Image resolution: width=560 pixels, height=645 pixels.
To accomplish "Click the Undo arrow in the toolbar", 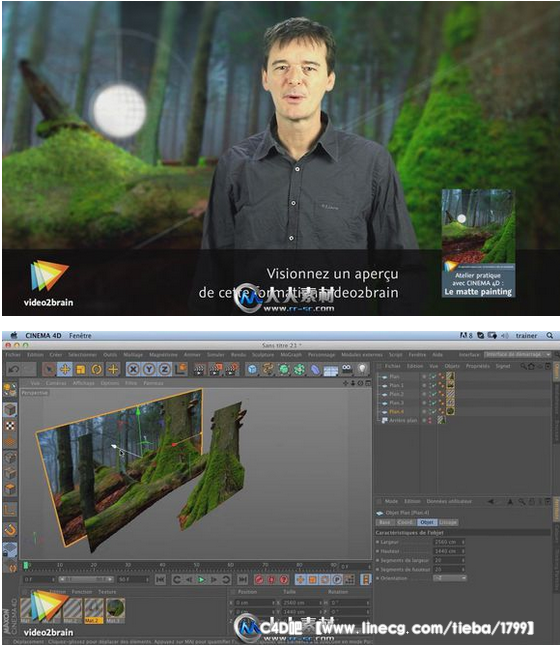I will tap(13, 369).
